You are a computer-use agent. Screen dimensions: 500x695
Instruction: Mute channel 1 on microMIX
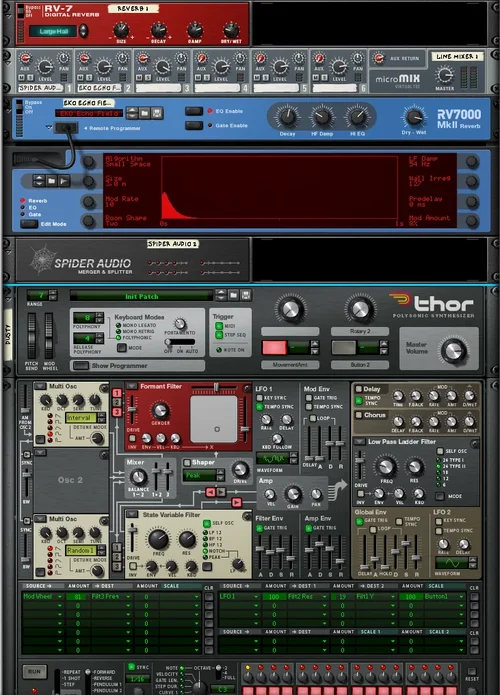point(21,78)
